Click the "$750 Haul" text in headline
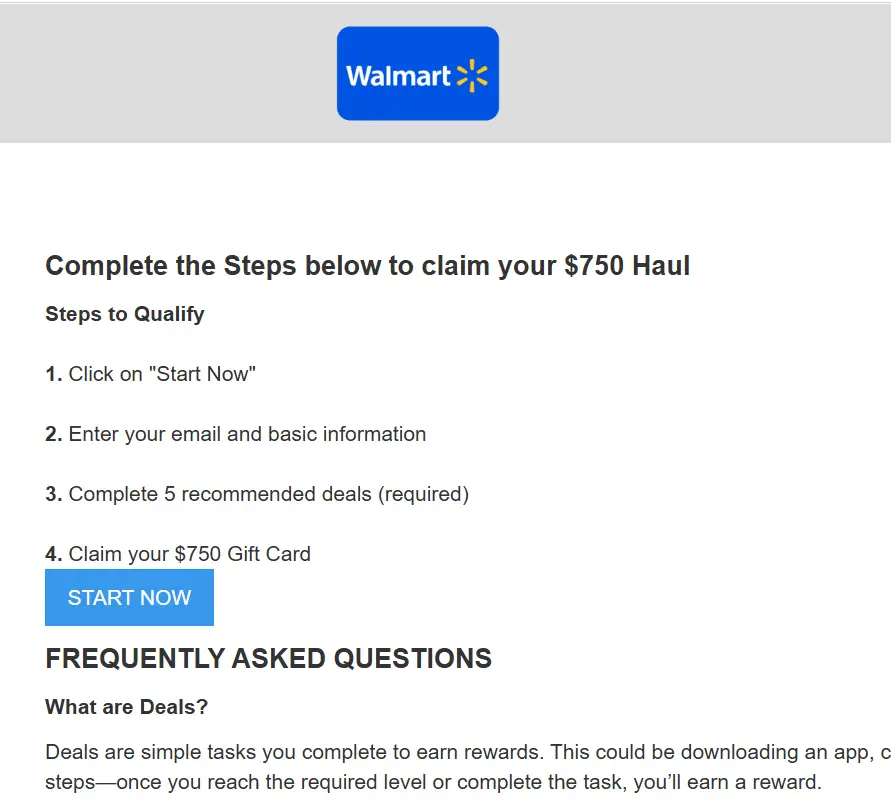Screen dimensions: 891x807 tap(627, 266)
